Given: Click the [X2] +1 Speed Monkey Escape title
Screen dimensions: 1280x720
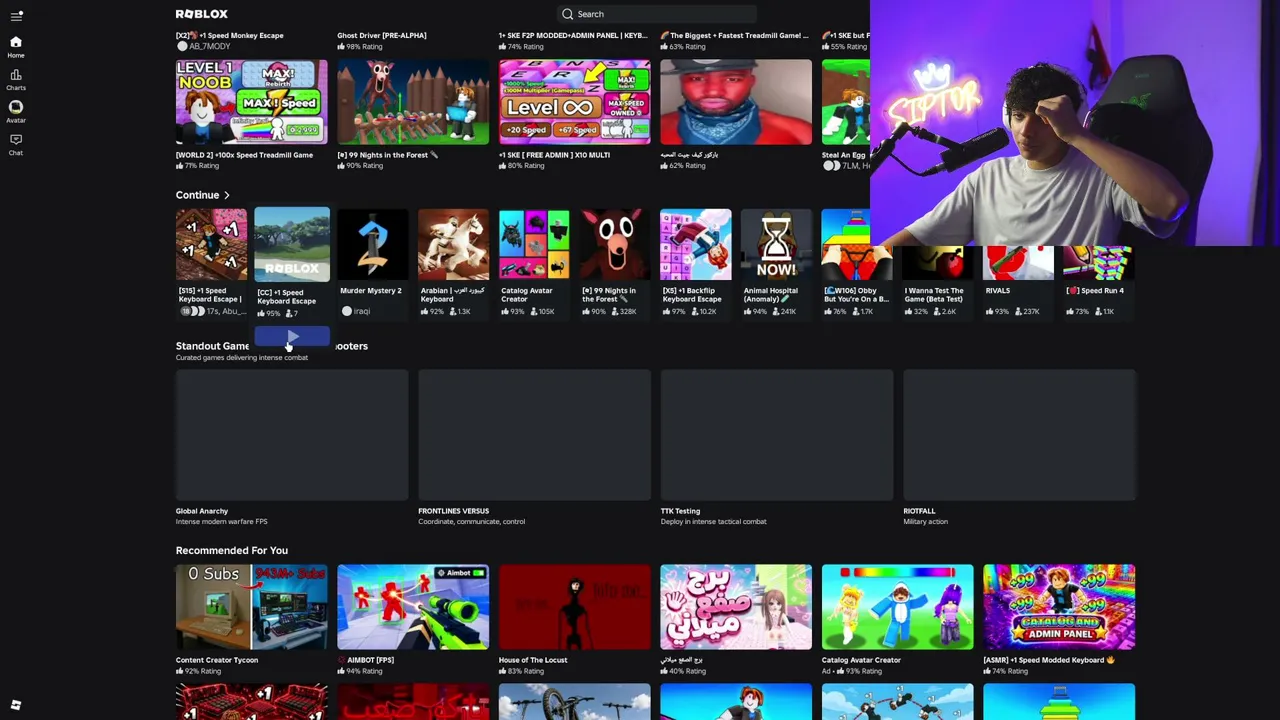Looking at the screenshot, I should (x=230, y=35).
